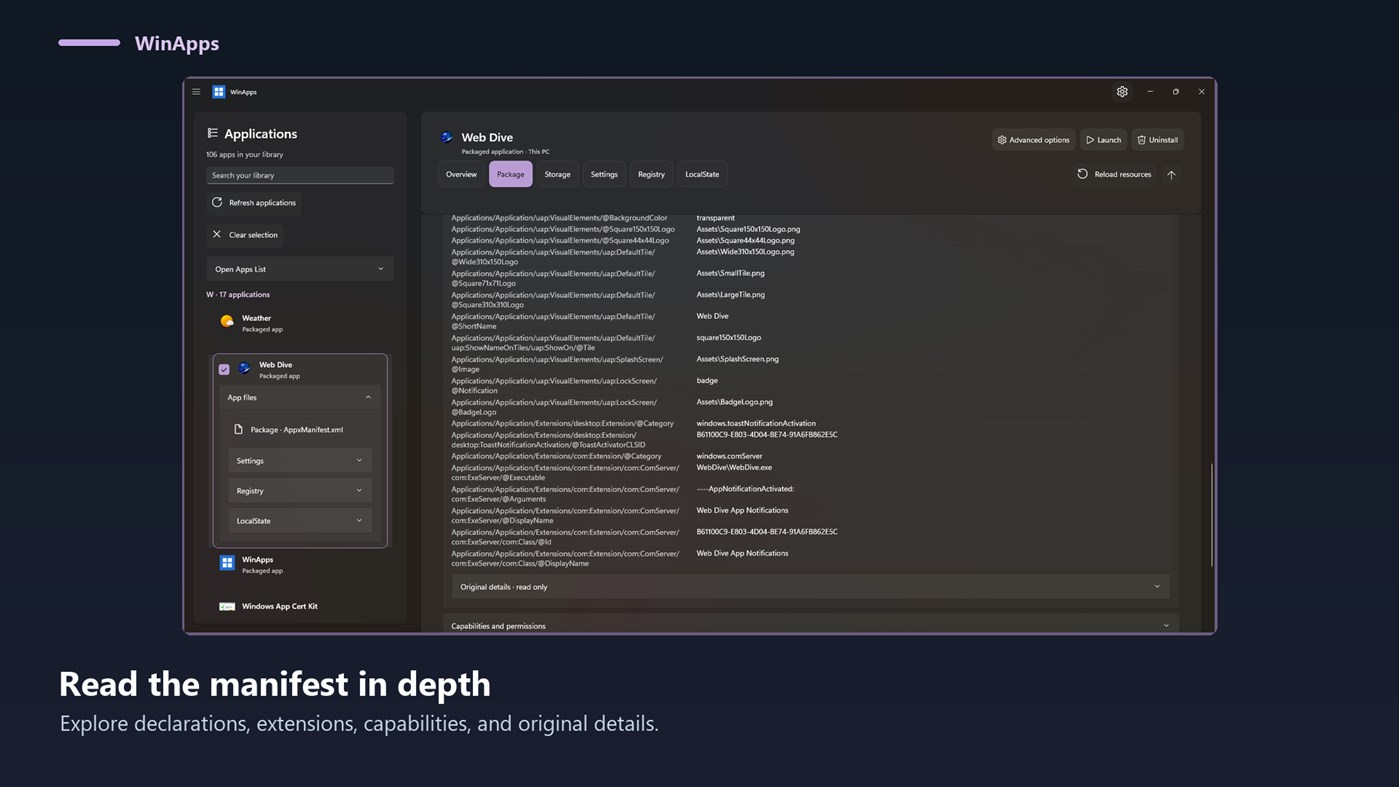Viewport: 1399px width, 787px height.
Task: Open settings gear in title bar
Action: tap(1122, 92)
